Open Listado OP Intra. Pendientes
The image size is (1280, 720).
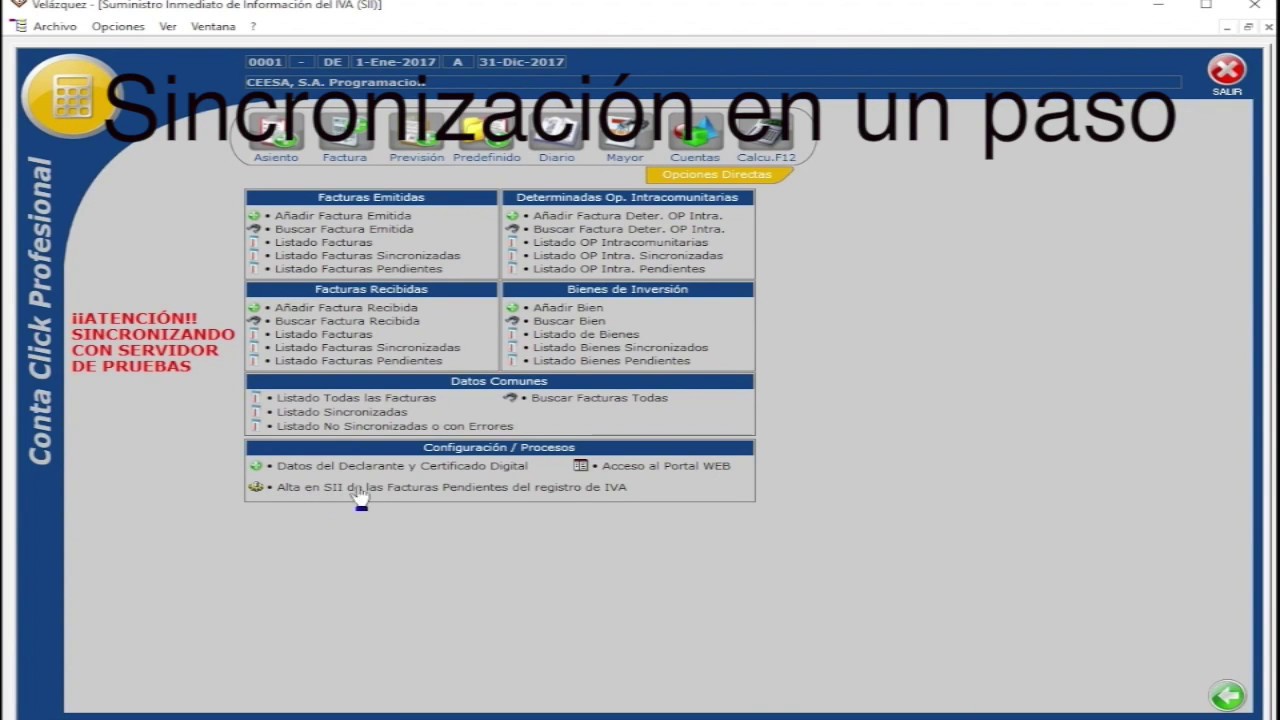coord(619,269)
